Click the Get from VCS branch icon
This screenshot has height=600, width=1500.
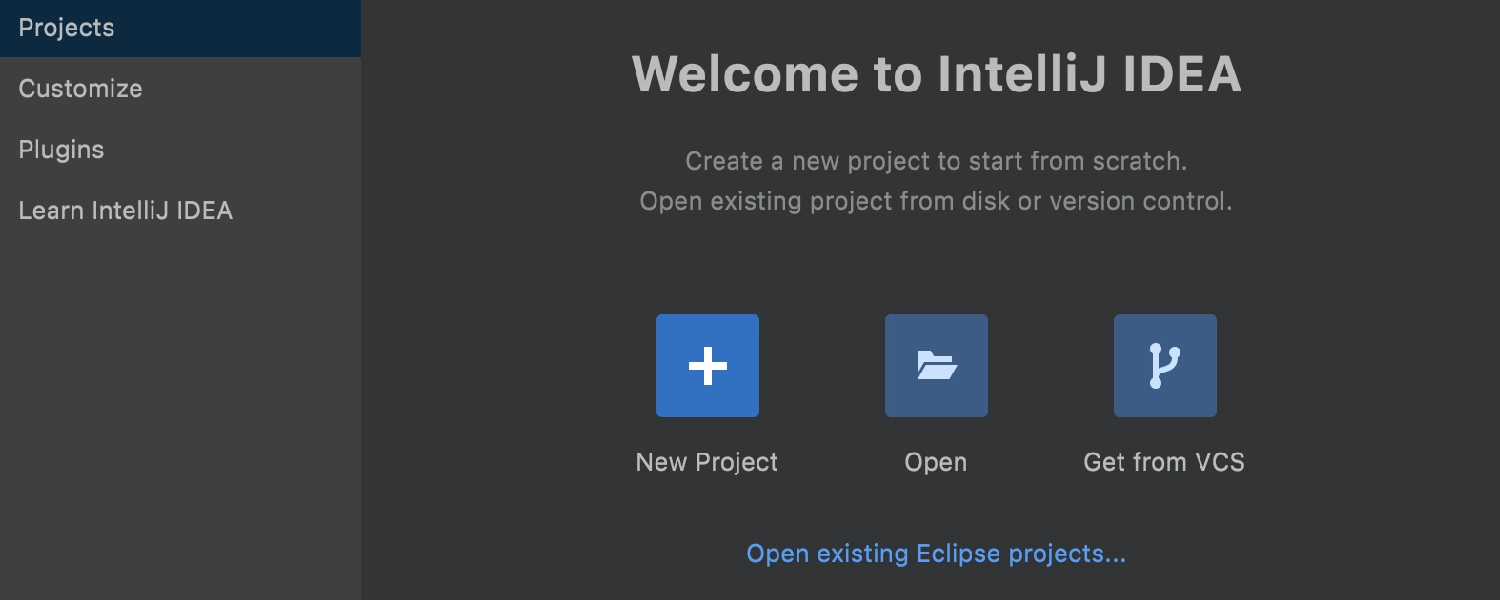[x=1165, y=365]
